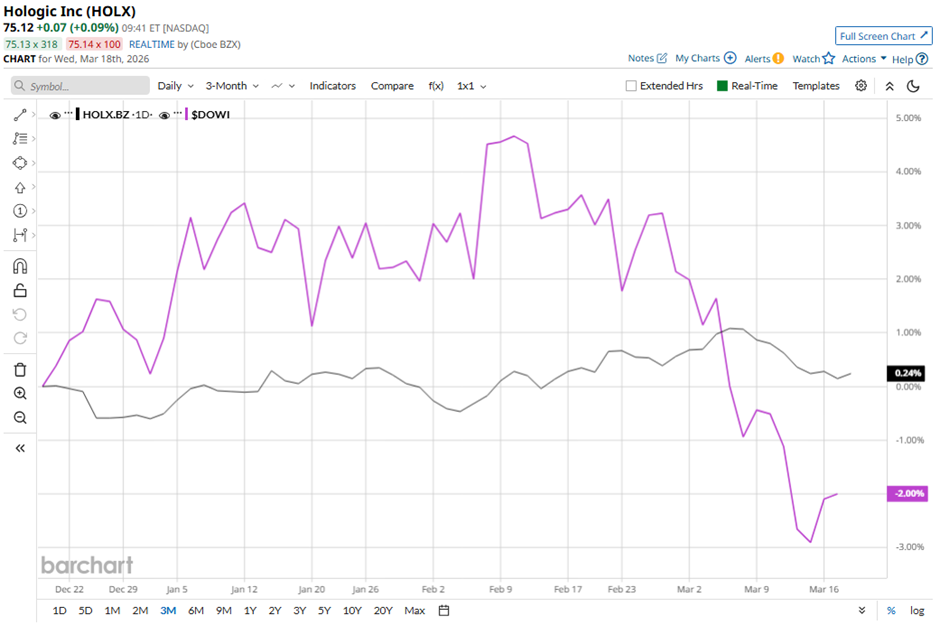Zoom in with the magnifier plus
The image size is (940, 625).
[x=20, y=393]
